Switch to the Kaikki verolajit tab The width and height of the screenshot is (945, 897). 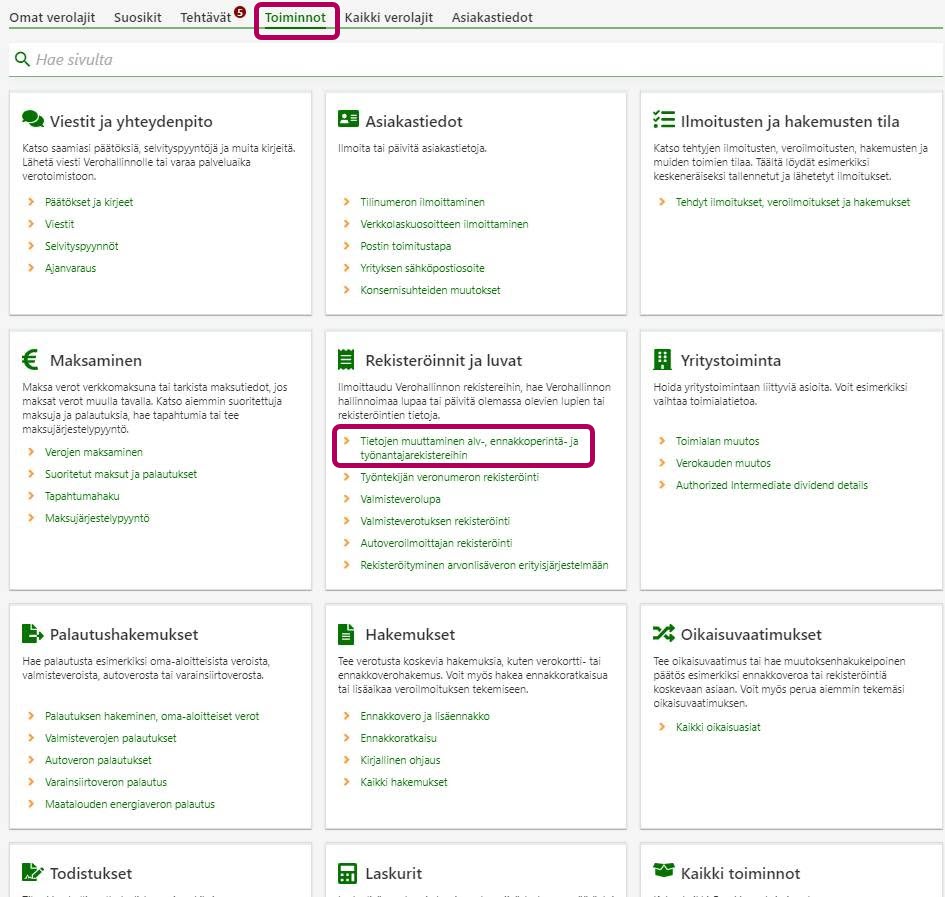388,17
